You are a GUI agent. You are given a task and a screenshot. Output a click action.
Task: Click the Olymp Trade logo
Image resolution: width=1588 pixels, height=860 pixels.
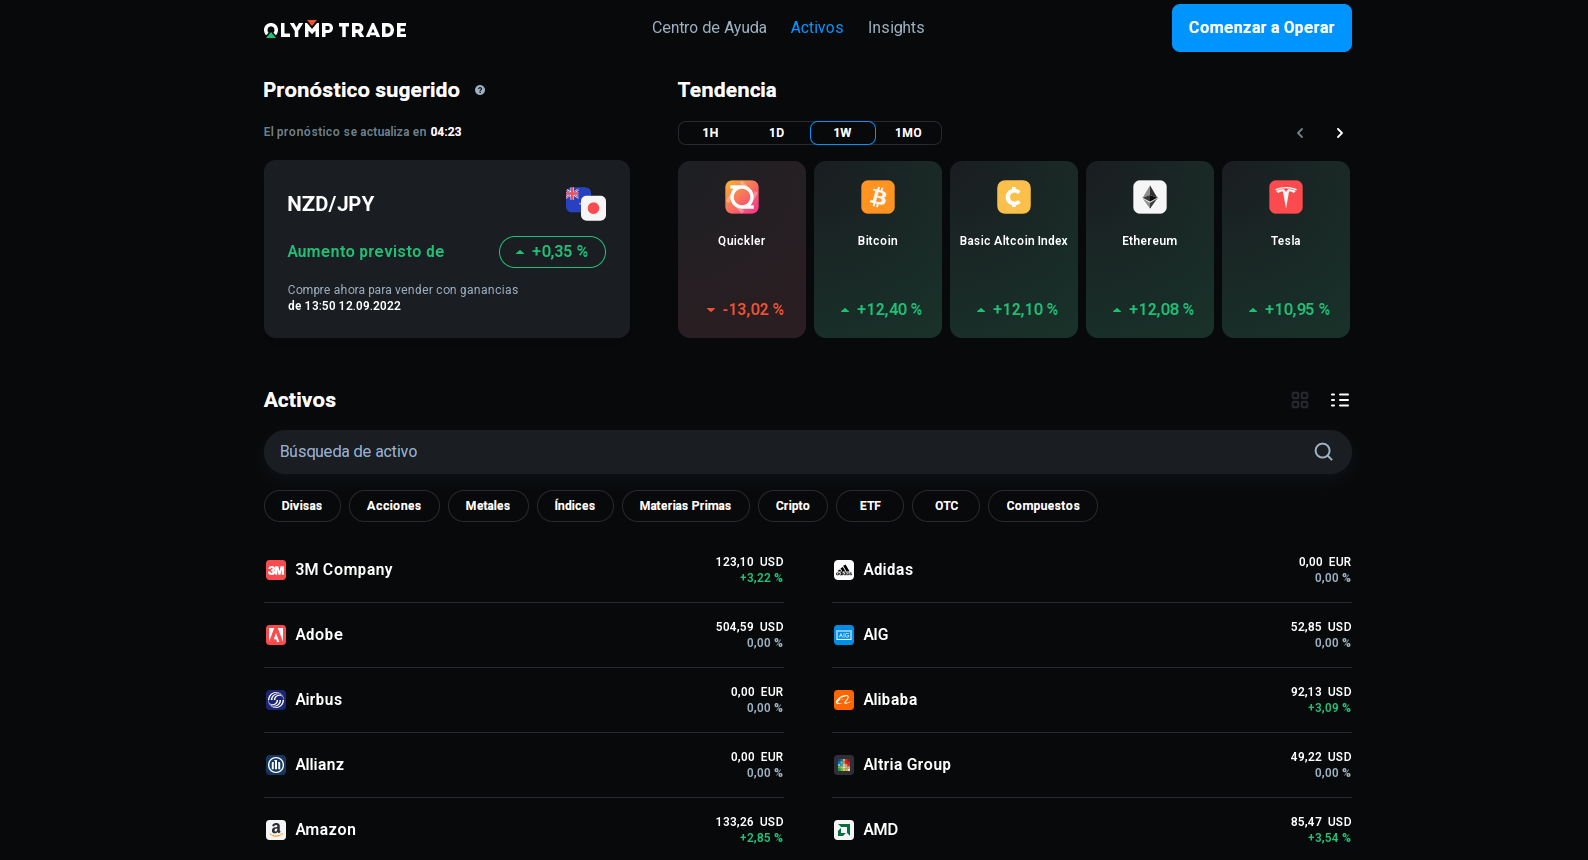click(x=335, y=30)
